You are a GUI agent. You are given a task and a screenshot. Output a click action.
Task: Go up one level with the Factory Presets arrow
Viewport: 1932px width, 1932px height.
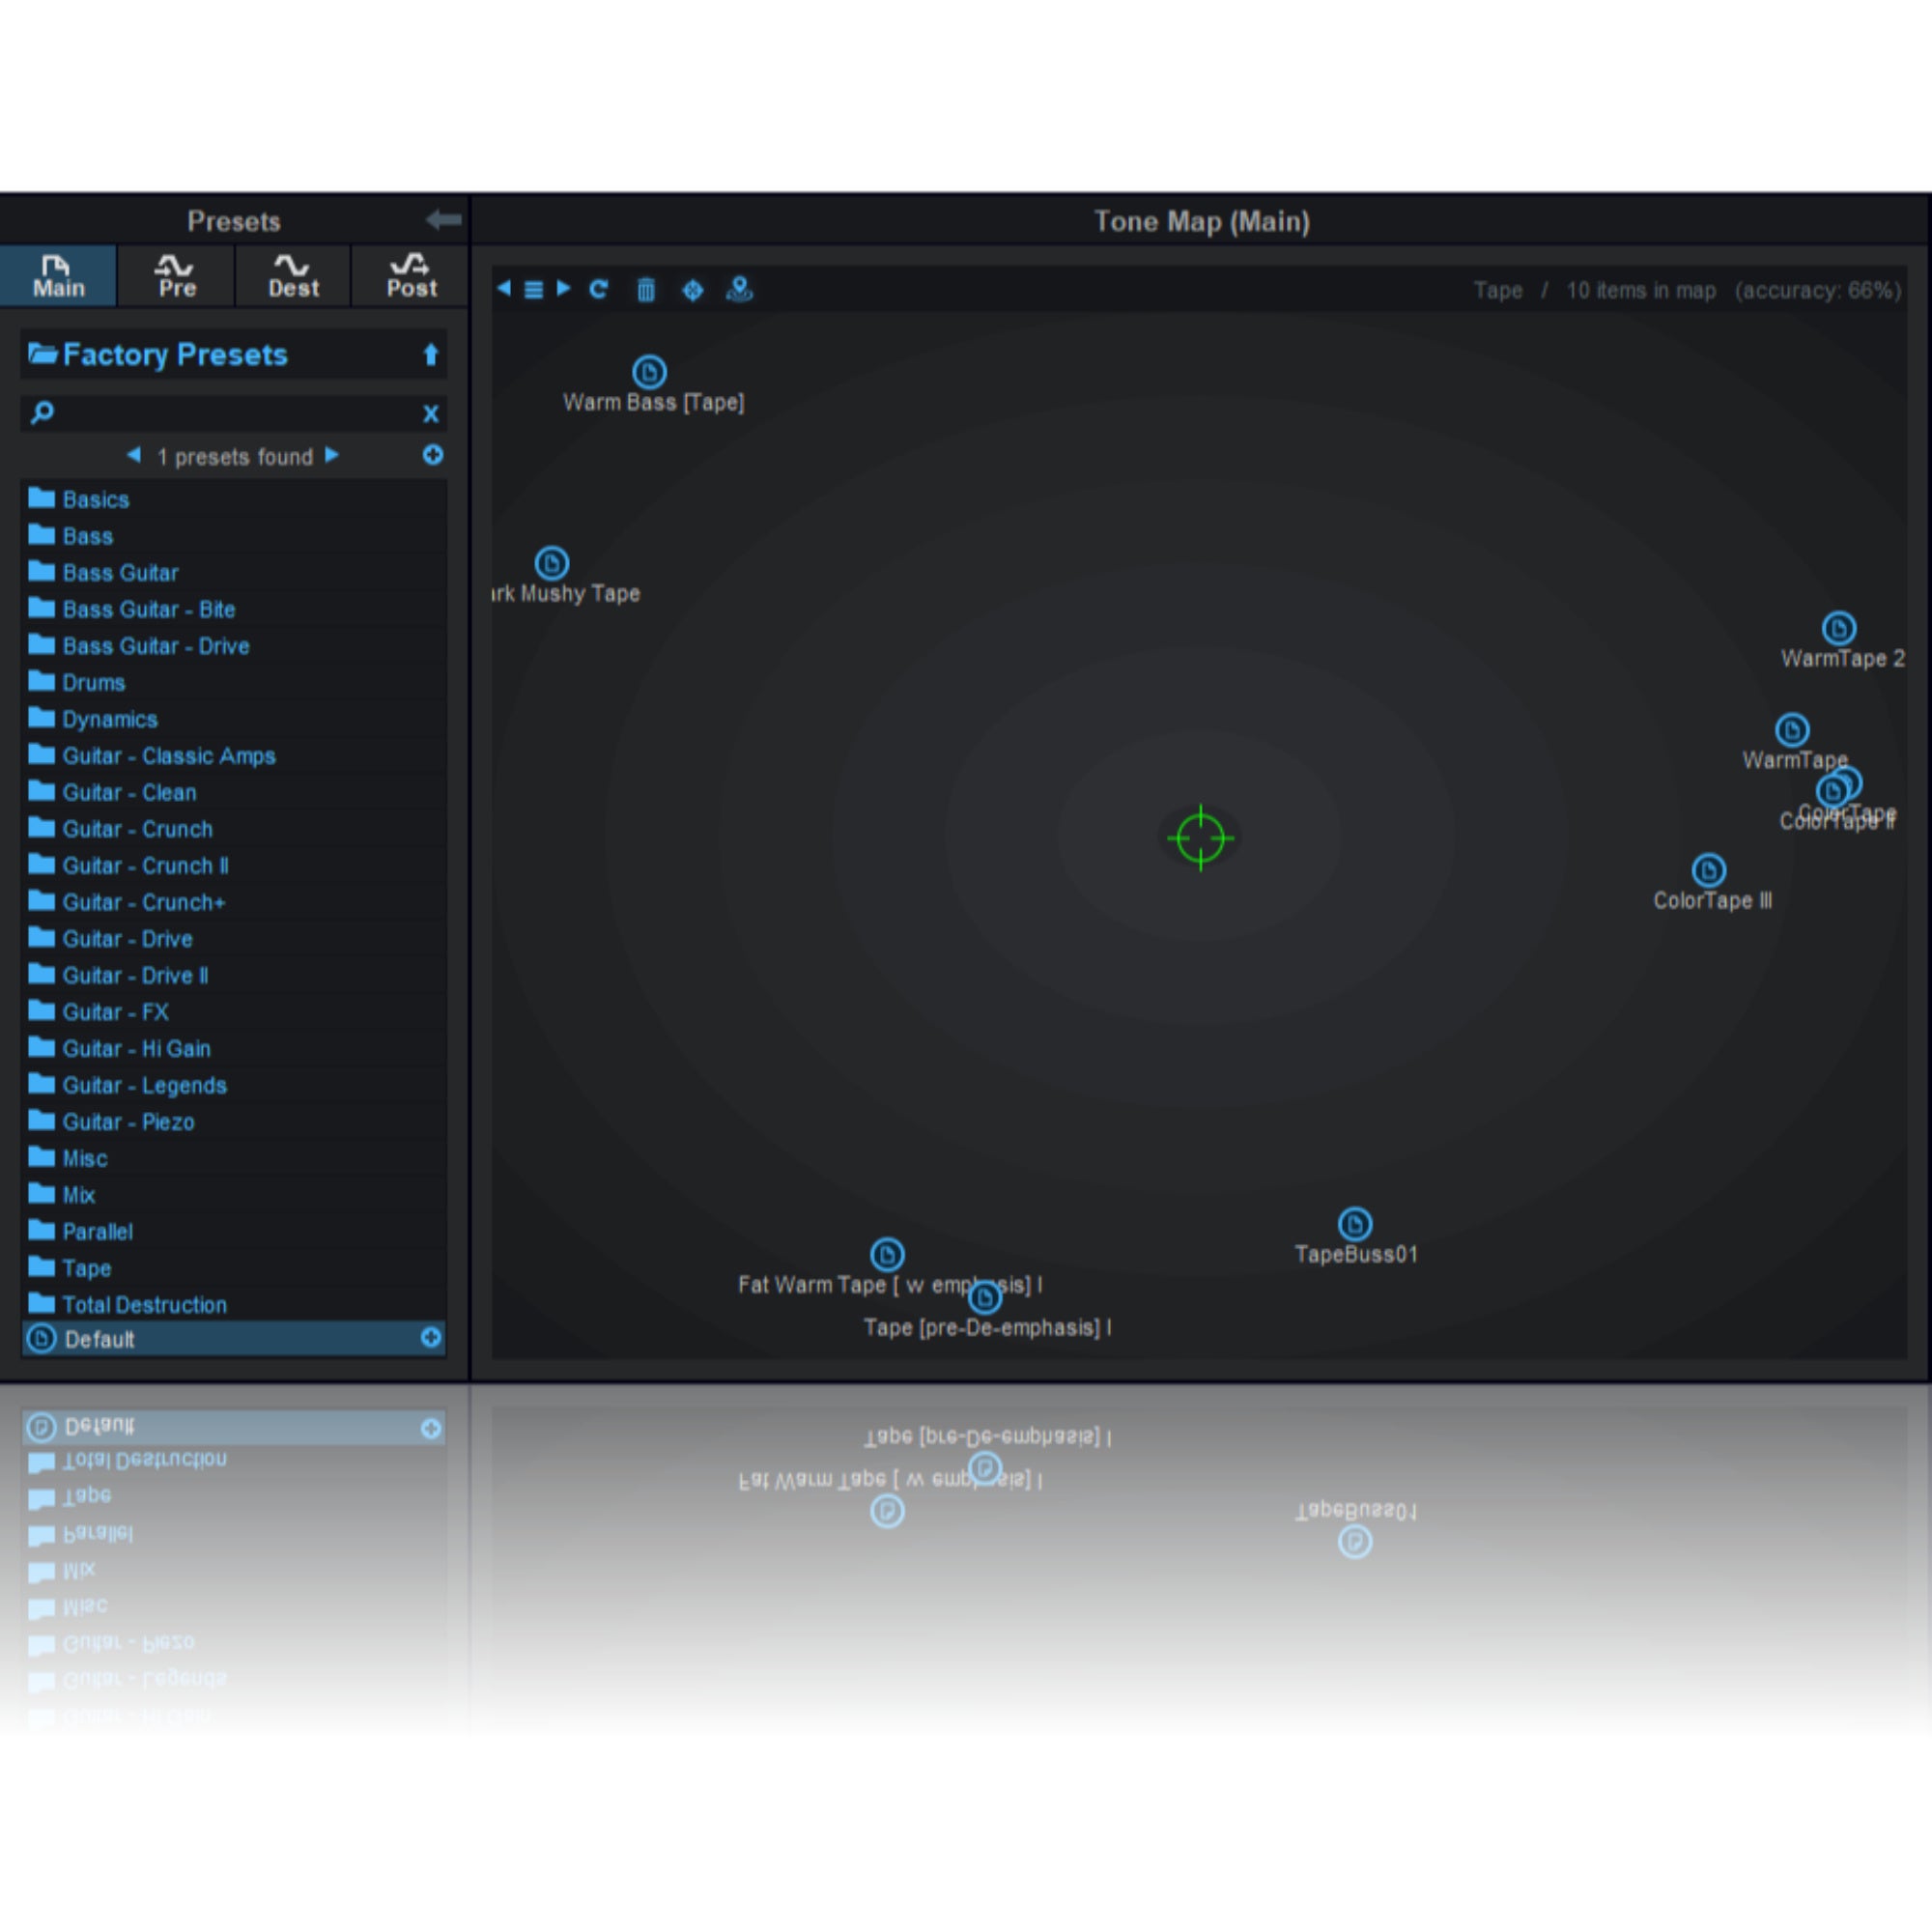click(x=431, y=355)
